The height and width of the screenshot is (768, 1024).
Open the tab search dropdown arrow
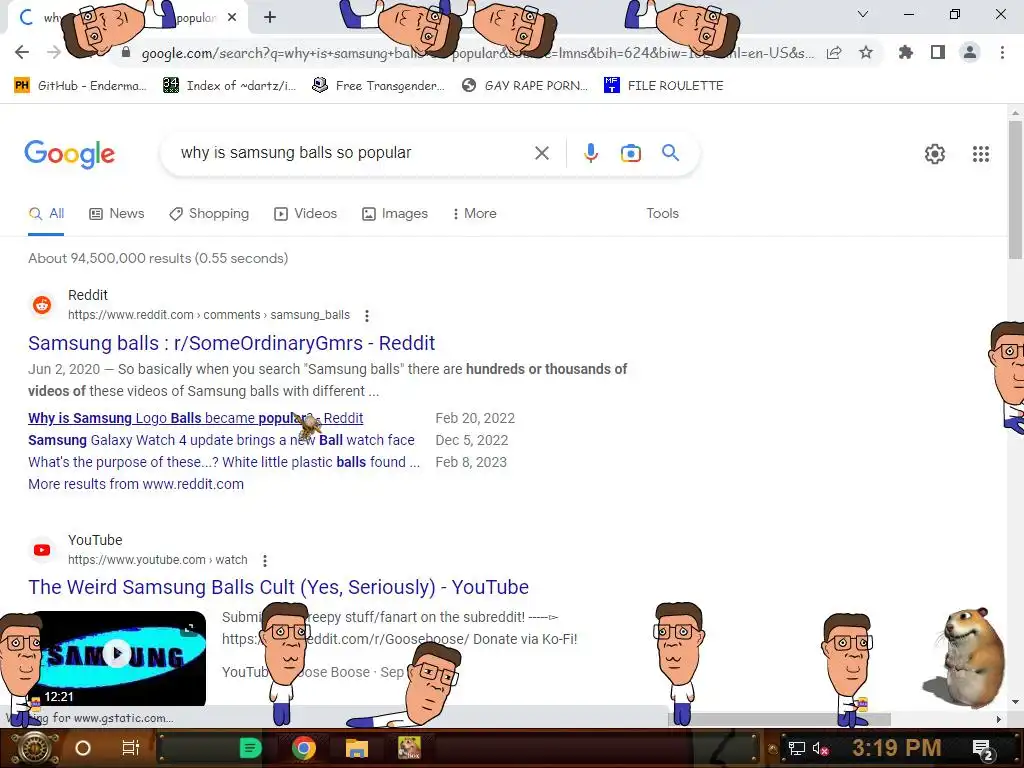pos(863,14)
